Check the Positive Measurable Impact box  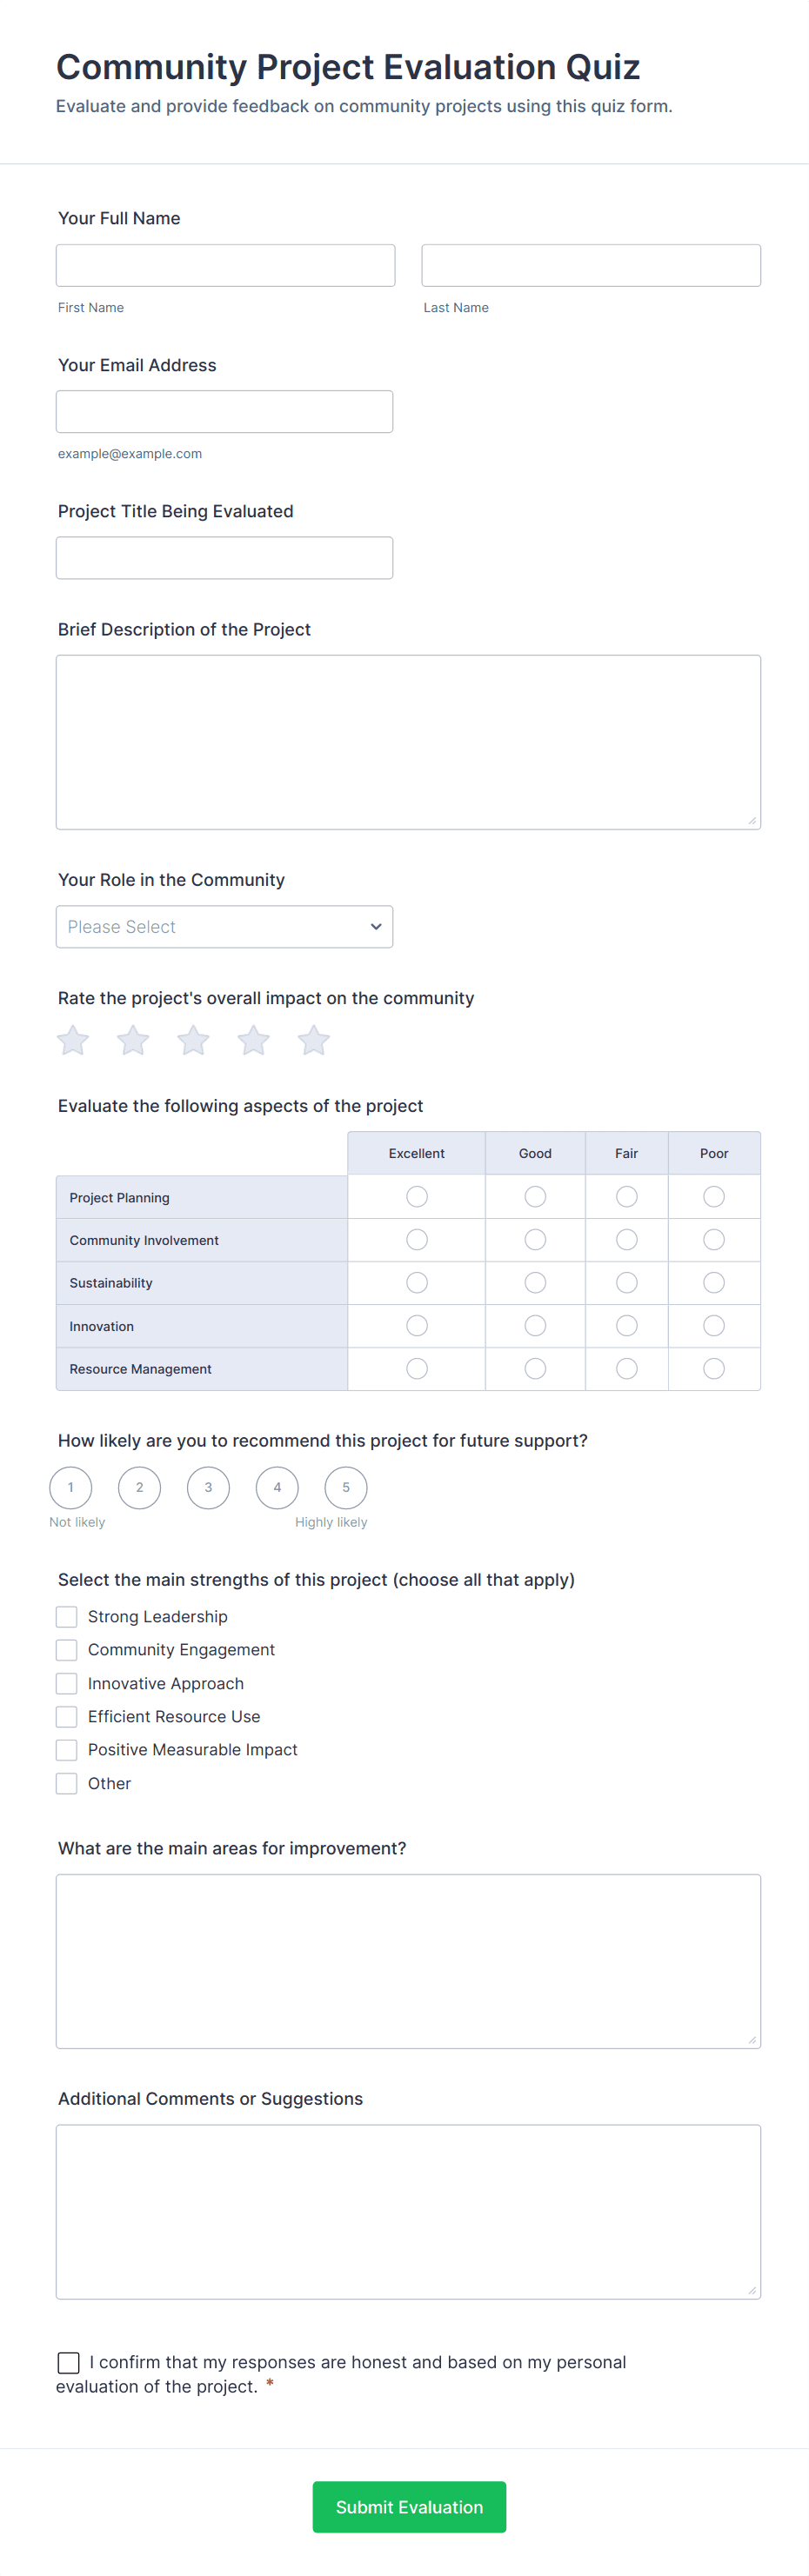[x=67, y=1750]
